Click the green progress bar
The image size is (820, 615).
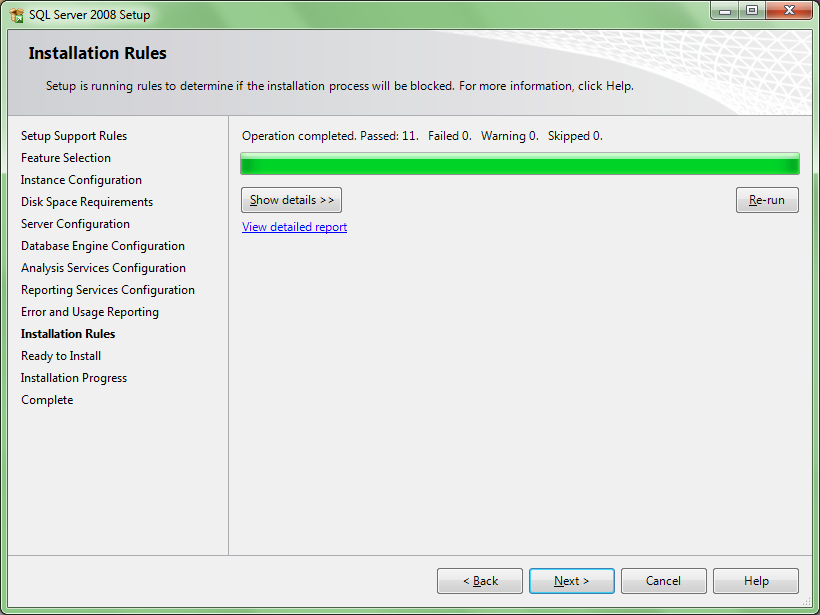point(519,162)
